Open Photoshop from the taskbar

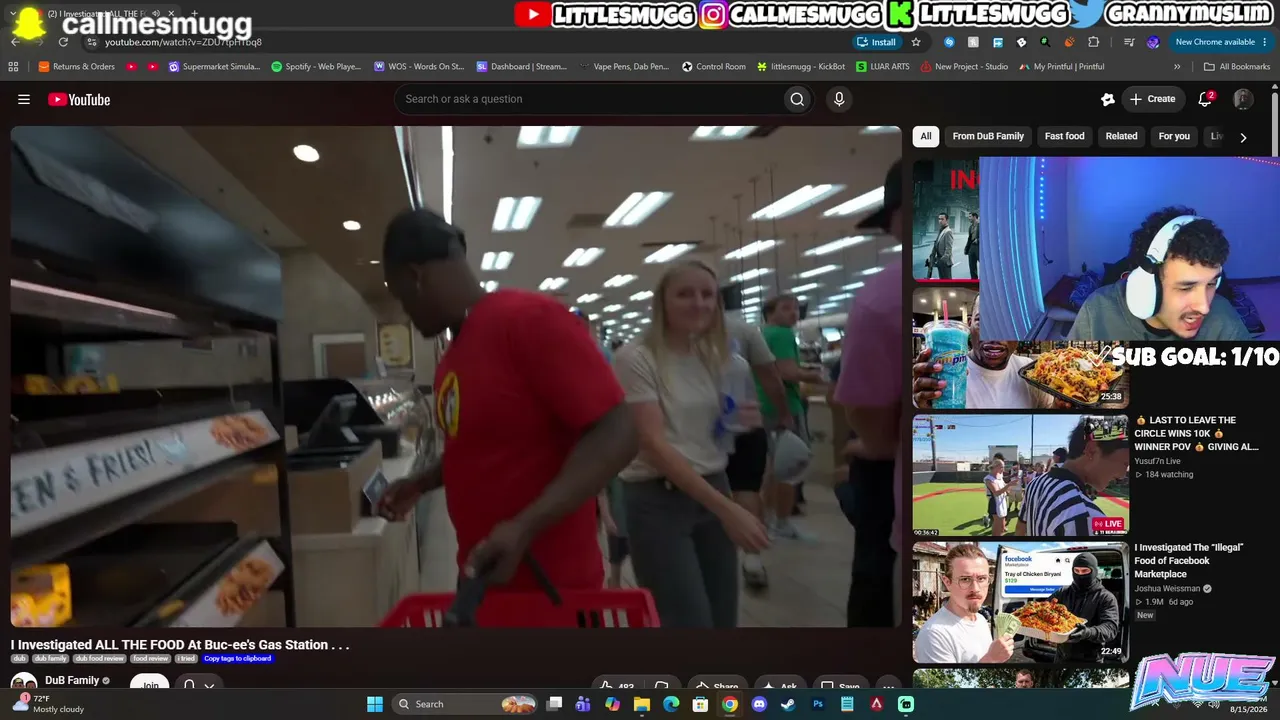pos(818,704)
